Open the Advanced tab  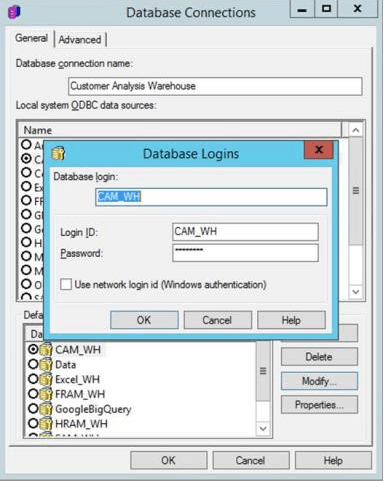point(80,39)
